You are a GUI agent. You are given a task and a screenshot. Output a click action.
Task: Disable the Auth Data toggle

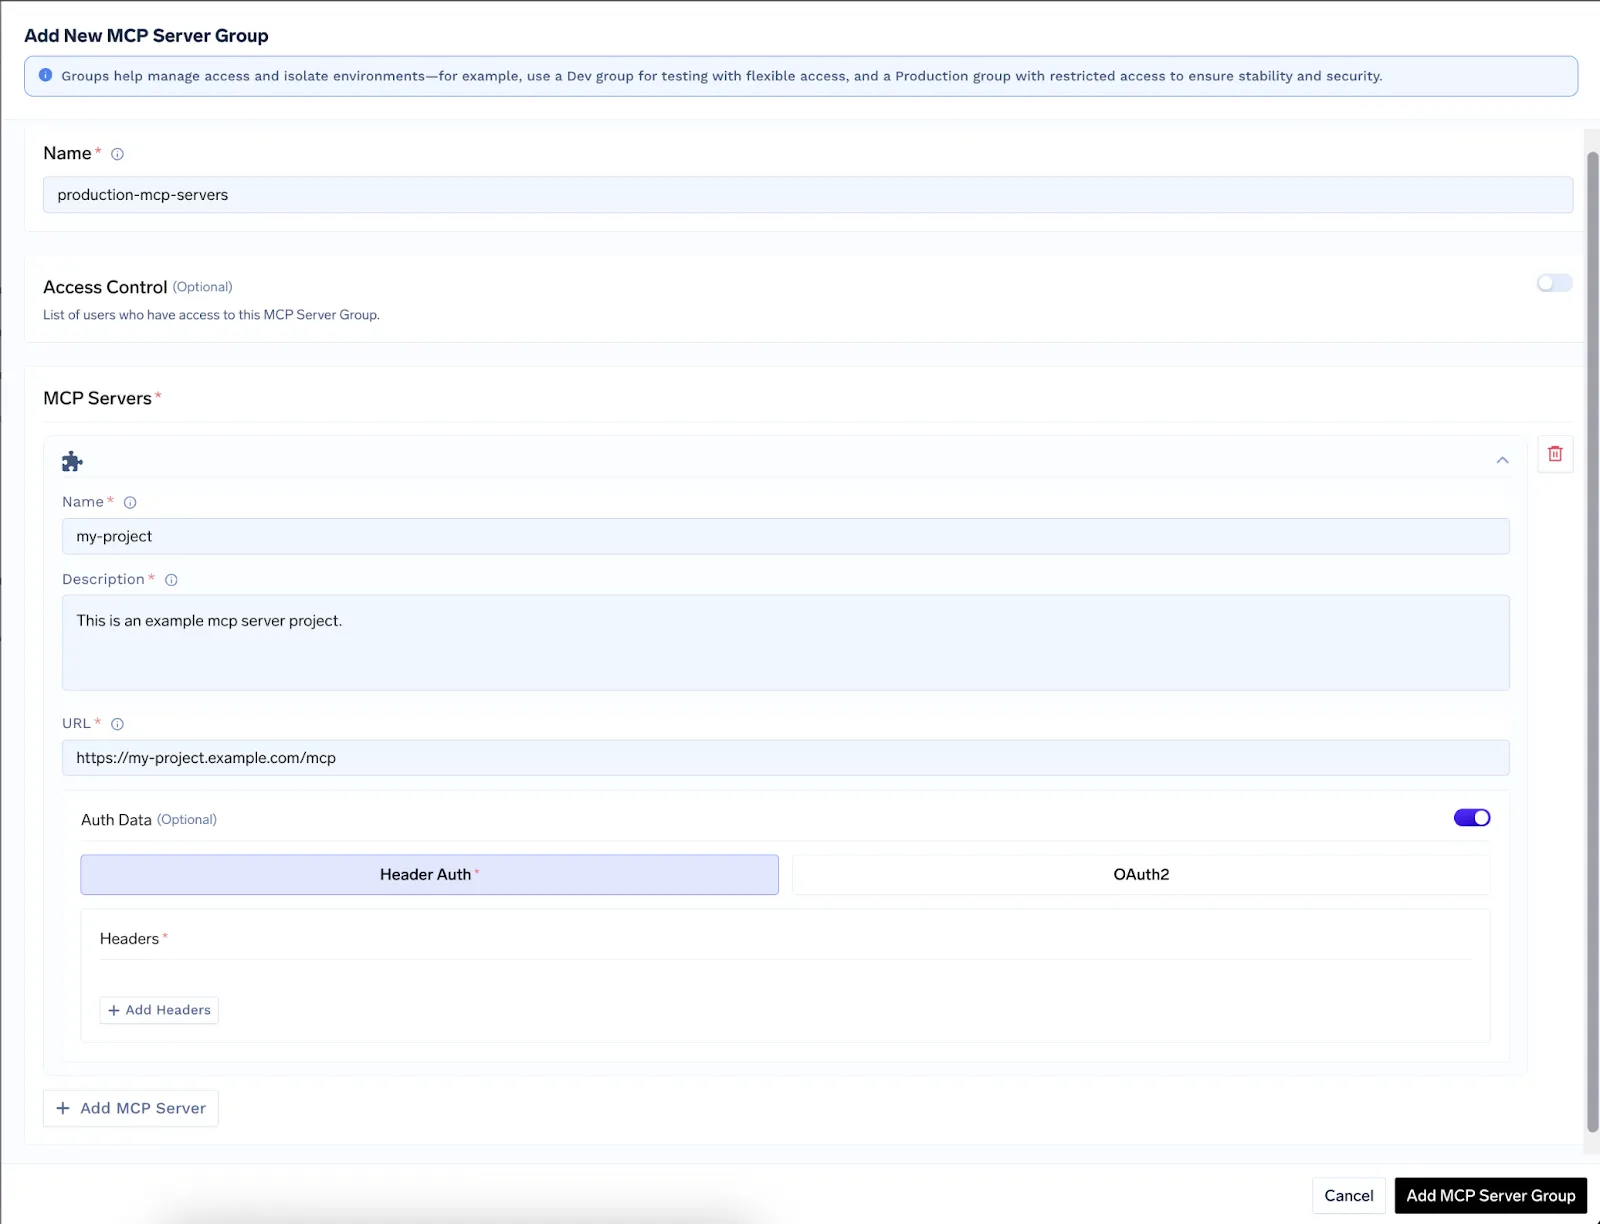point(1471,817)
